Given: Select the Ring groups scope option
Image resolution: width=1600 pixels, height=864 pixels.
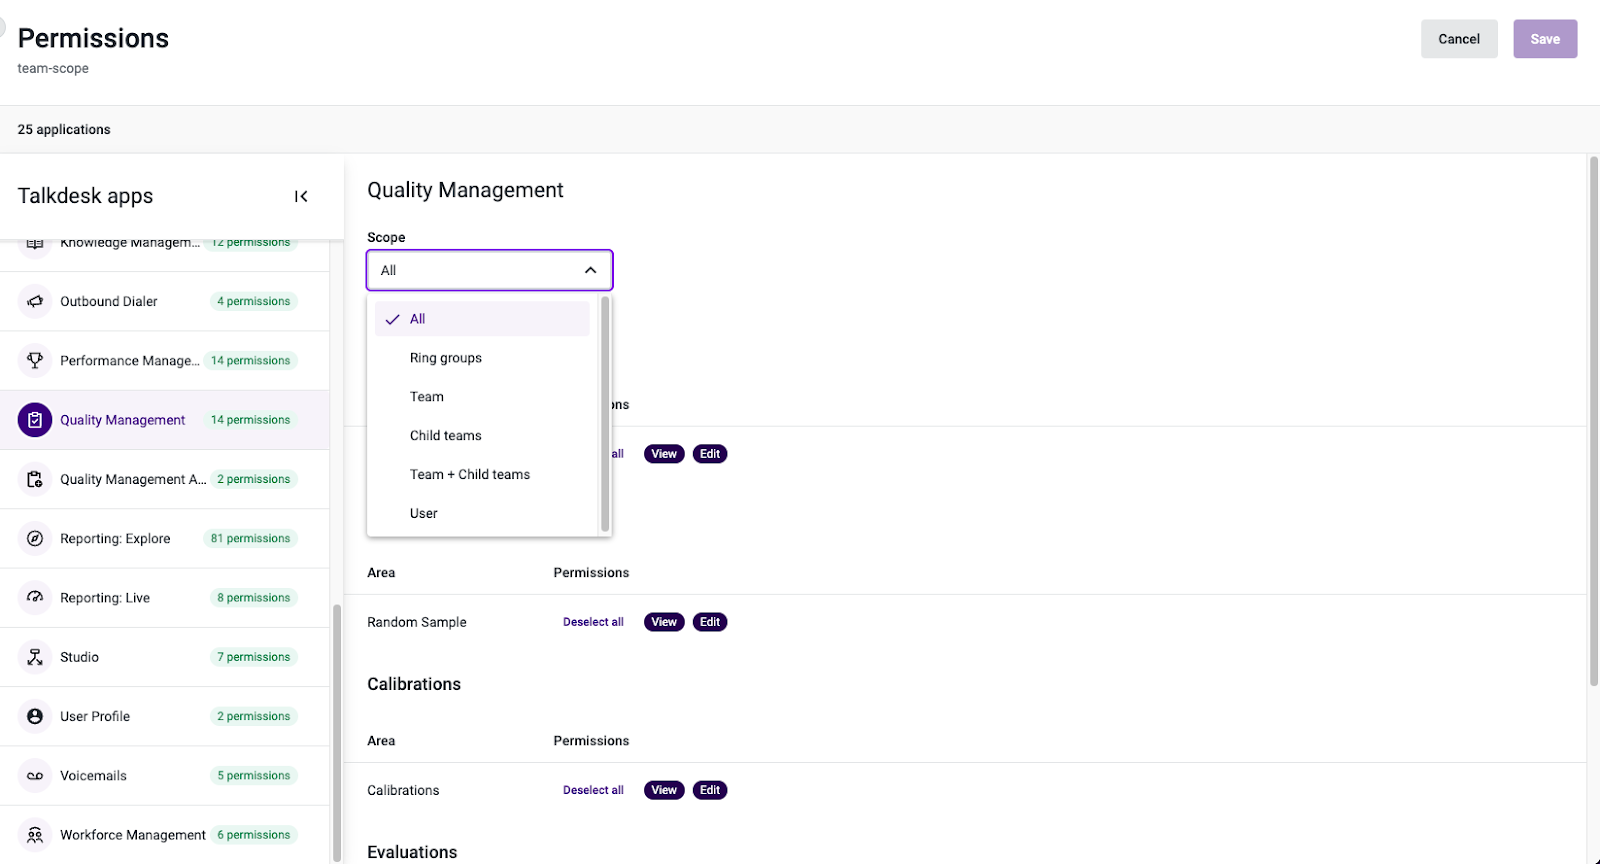Looking at the screenshot, I should point(482,358).
